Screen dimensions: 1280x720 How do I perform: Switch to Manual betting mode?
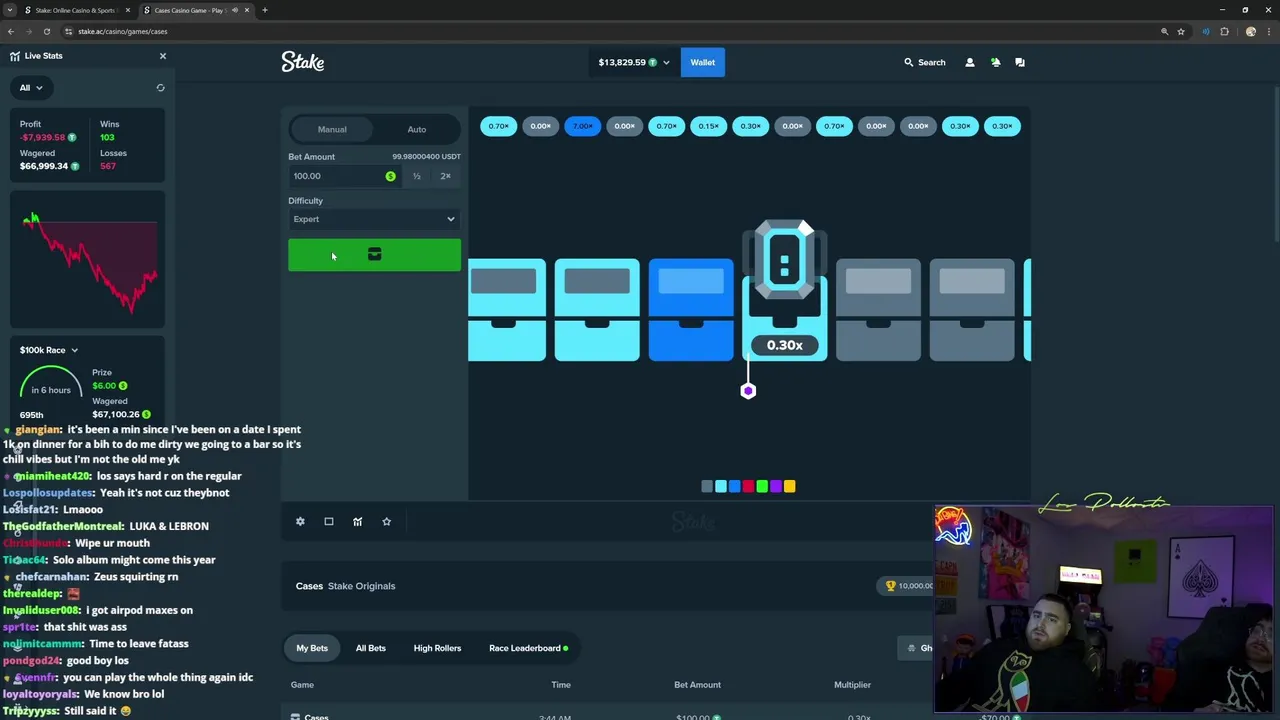pyautogui.click(x=332, y=129)
